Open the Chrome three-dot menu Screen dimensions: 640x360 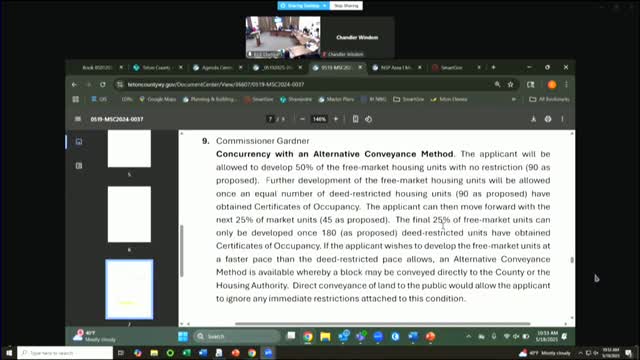click(566, 84)
